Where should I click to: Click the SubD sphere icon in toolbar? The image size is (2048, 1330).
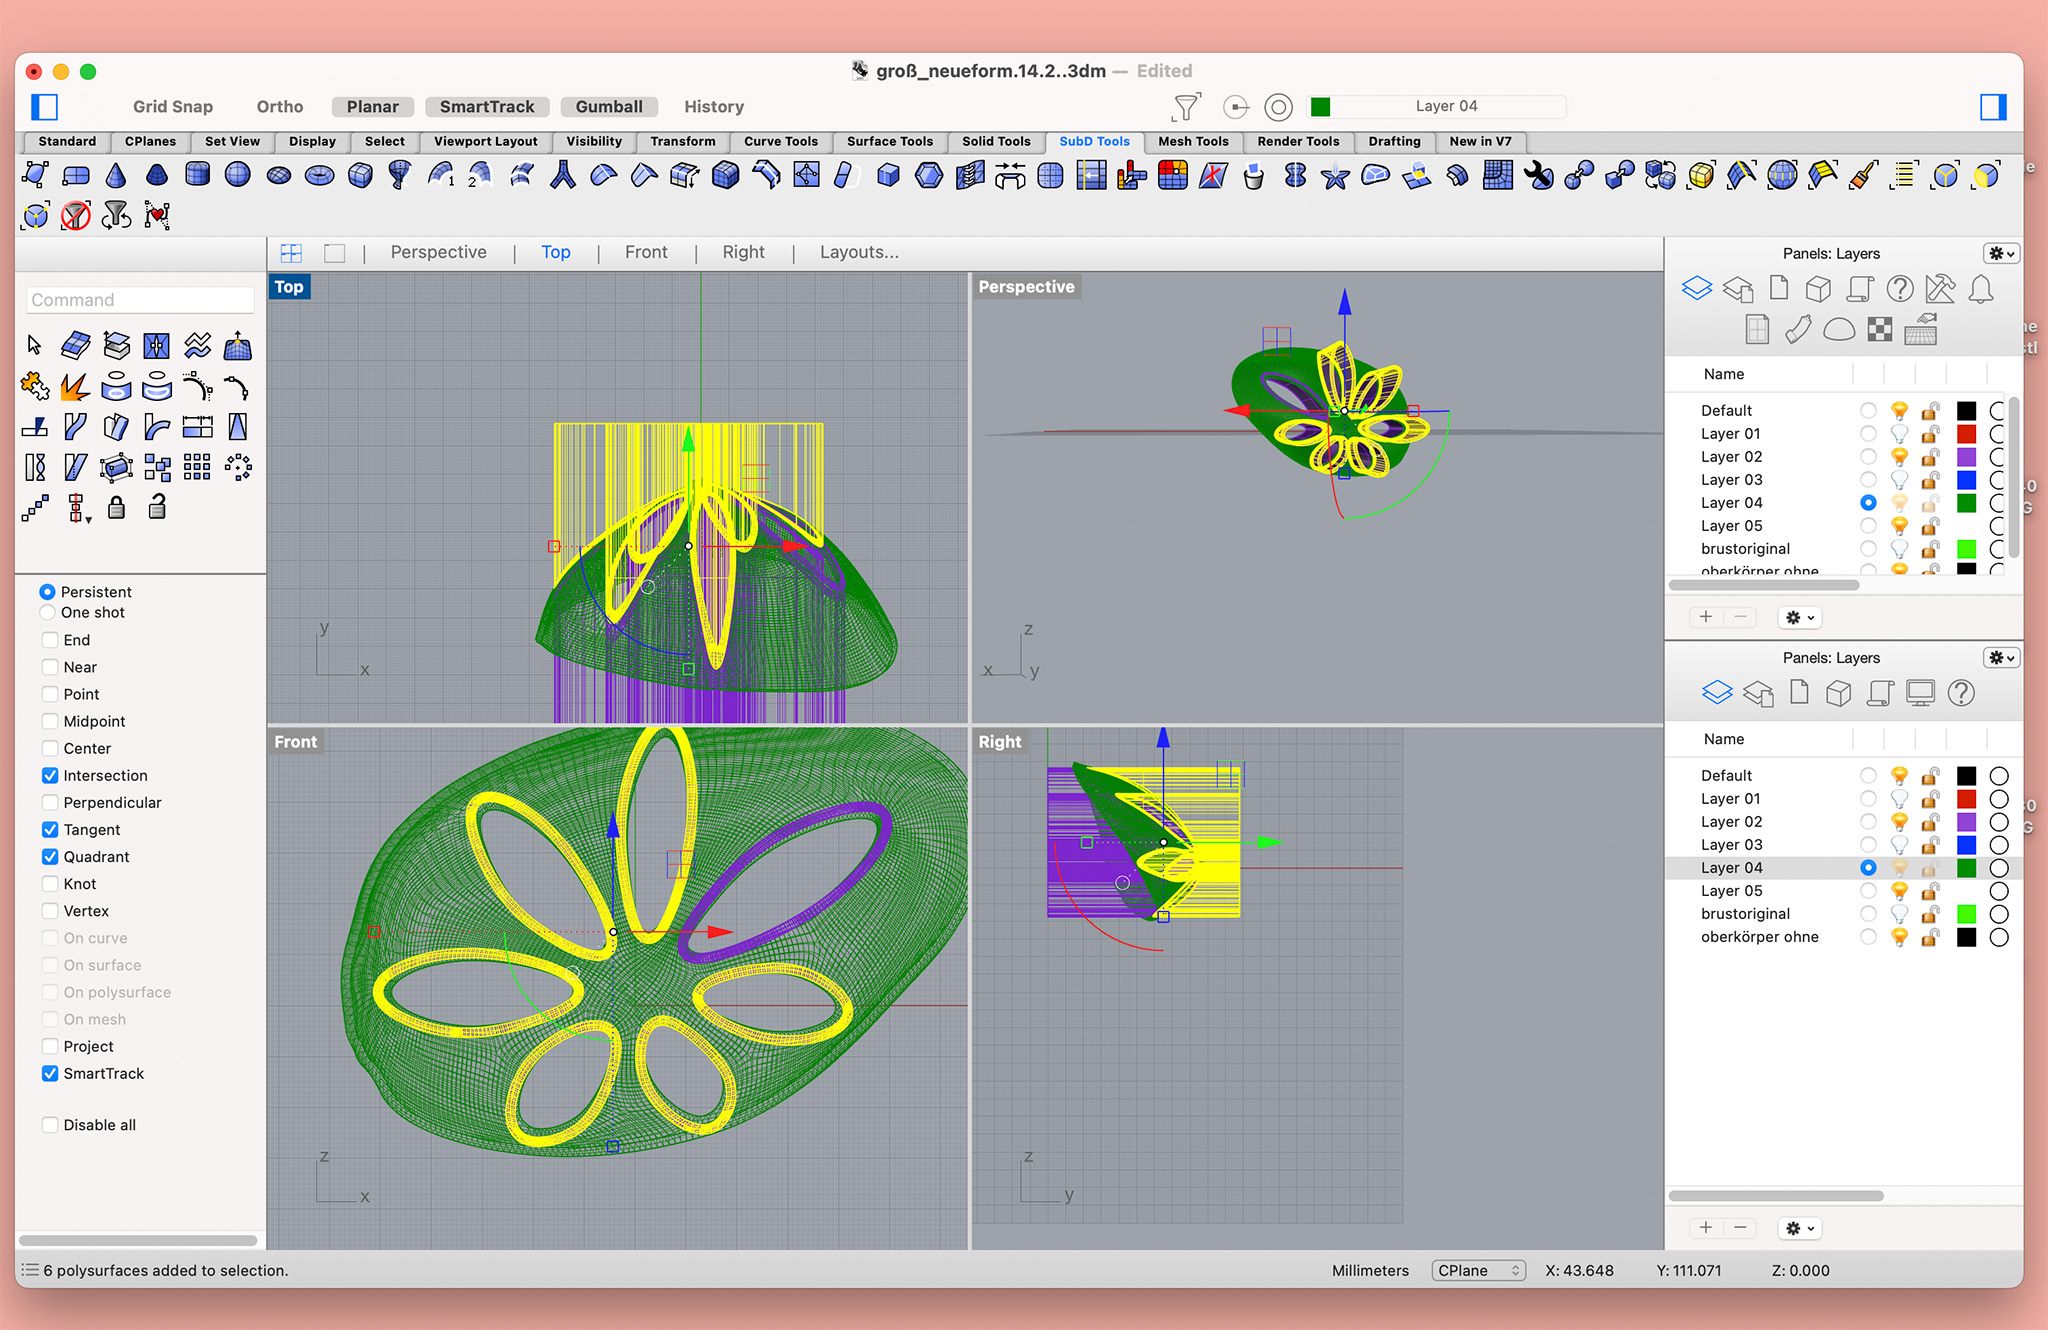click(237, 175)
